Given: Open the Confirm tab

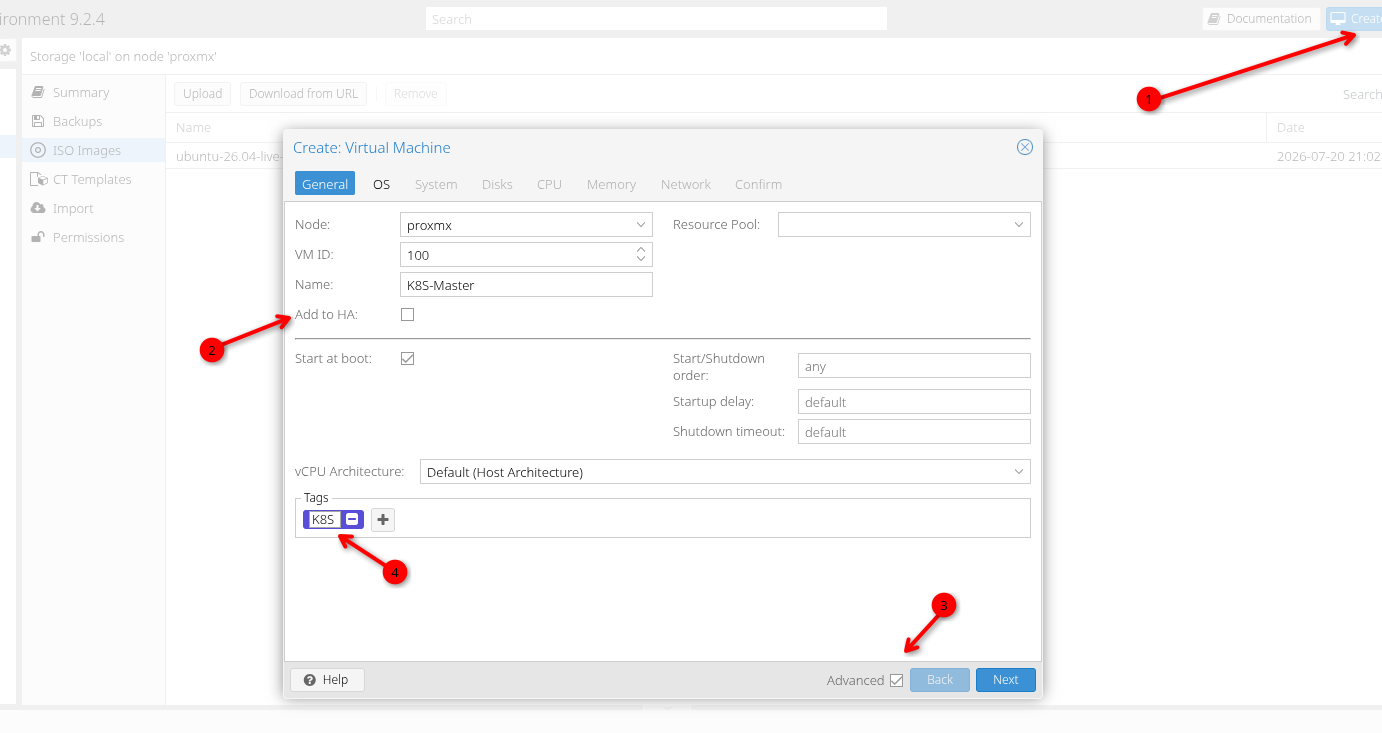Looking at the screenshot, I should pos(759,184).
